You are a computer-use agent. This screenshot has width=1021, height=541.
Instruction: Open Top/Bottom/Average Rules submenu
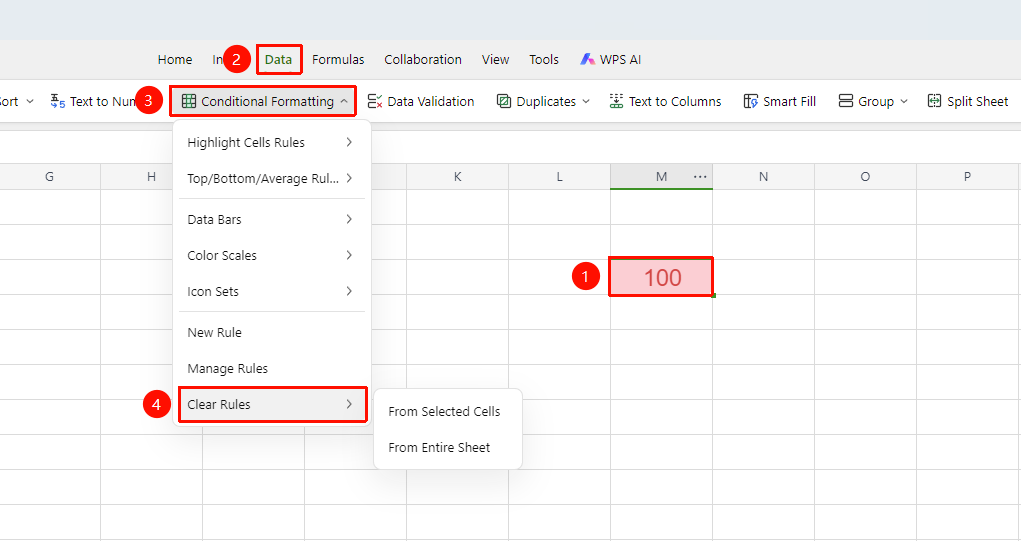[271, 178]
